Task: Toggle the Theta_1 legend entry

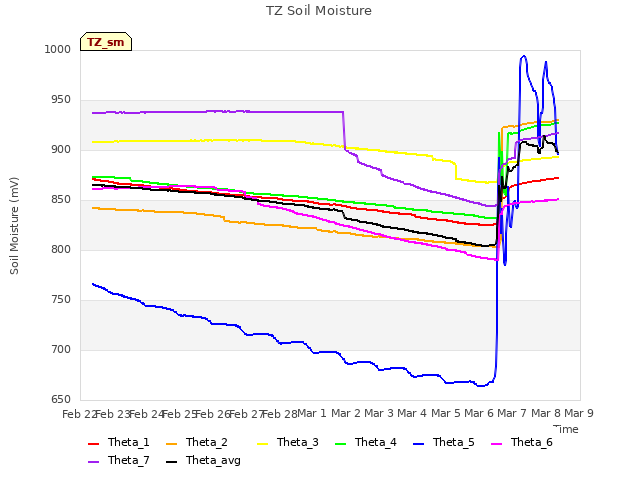Action: click(119, 442)
